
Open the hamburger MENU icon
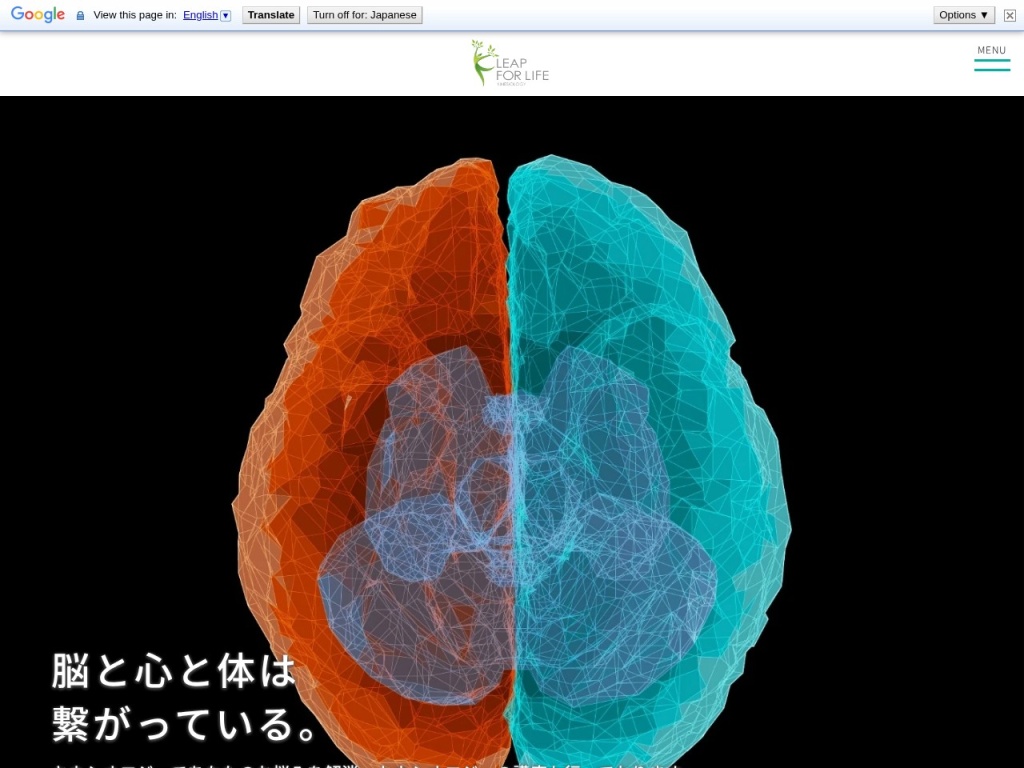(992, 65)
